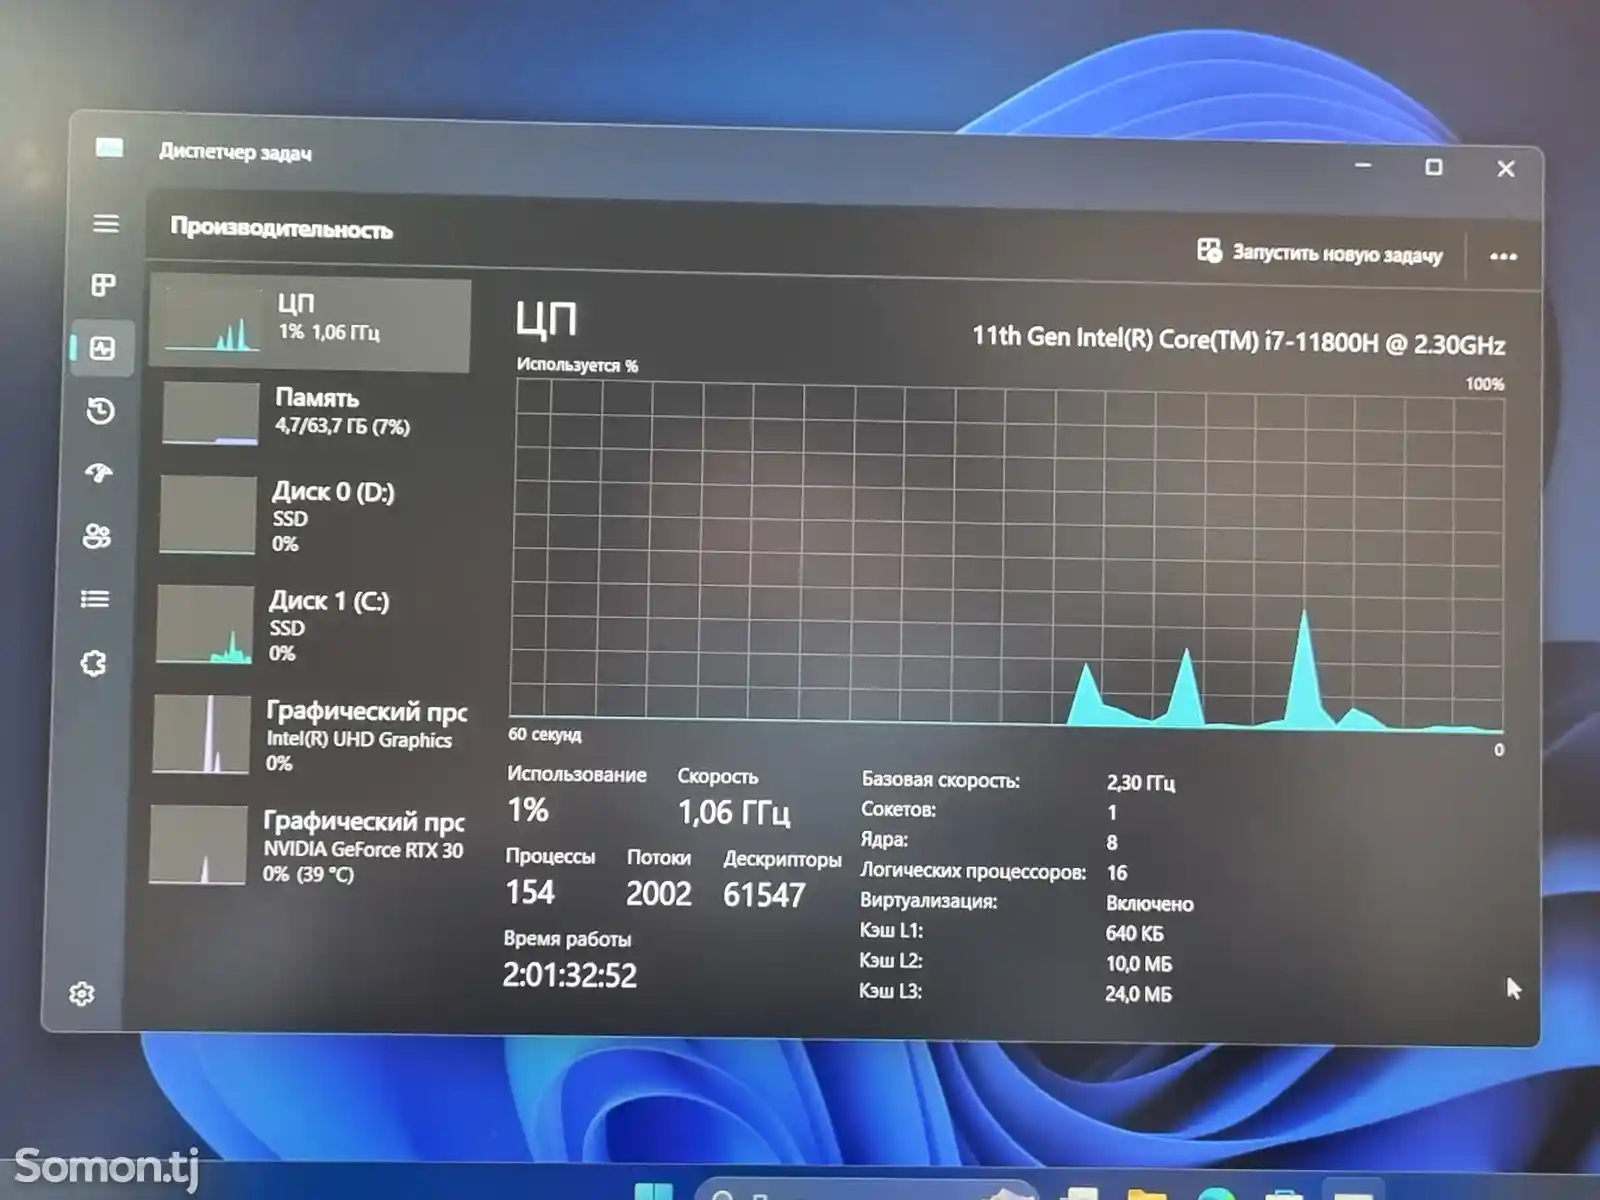Open the Processes page icon
Viewport: 1600px width, 1200px height.
pyautogui.click(x=103, y=285)
